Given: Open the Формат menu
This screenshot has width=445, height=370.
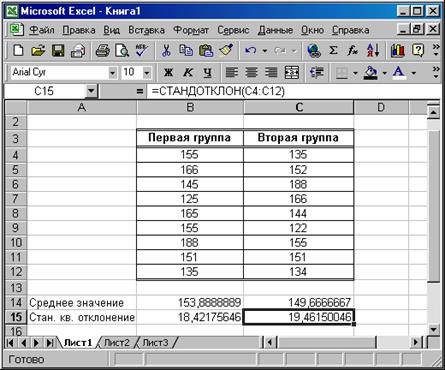Looking at the screenshot, I should (191, 30).
